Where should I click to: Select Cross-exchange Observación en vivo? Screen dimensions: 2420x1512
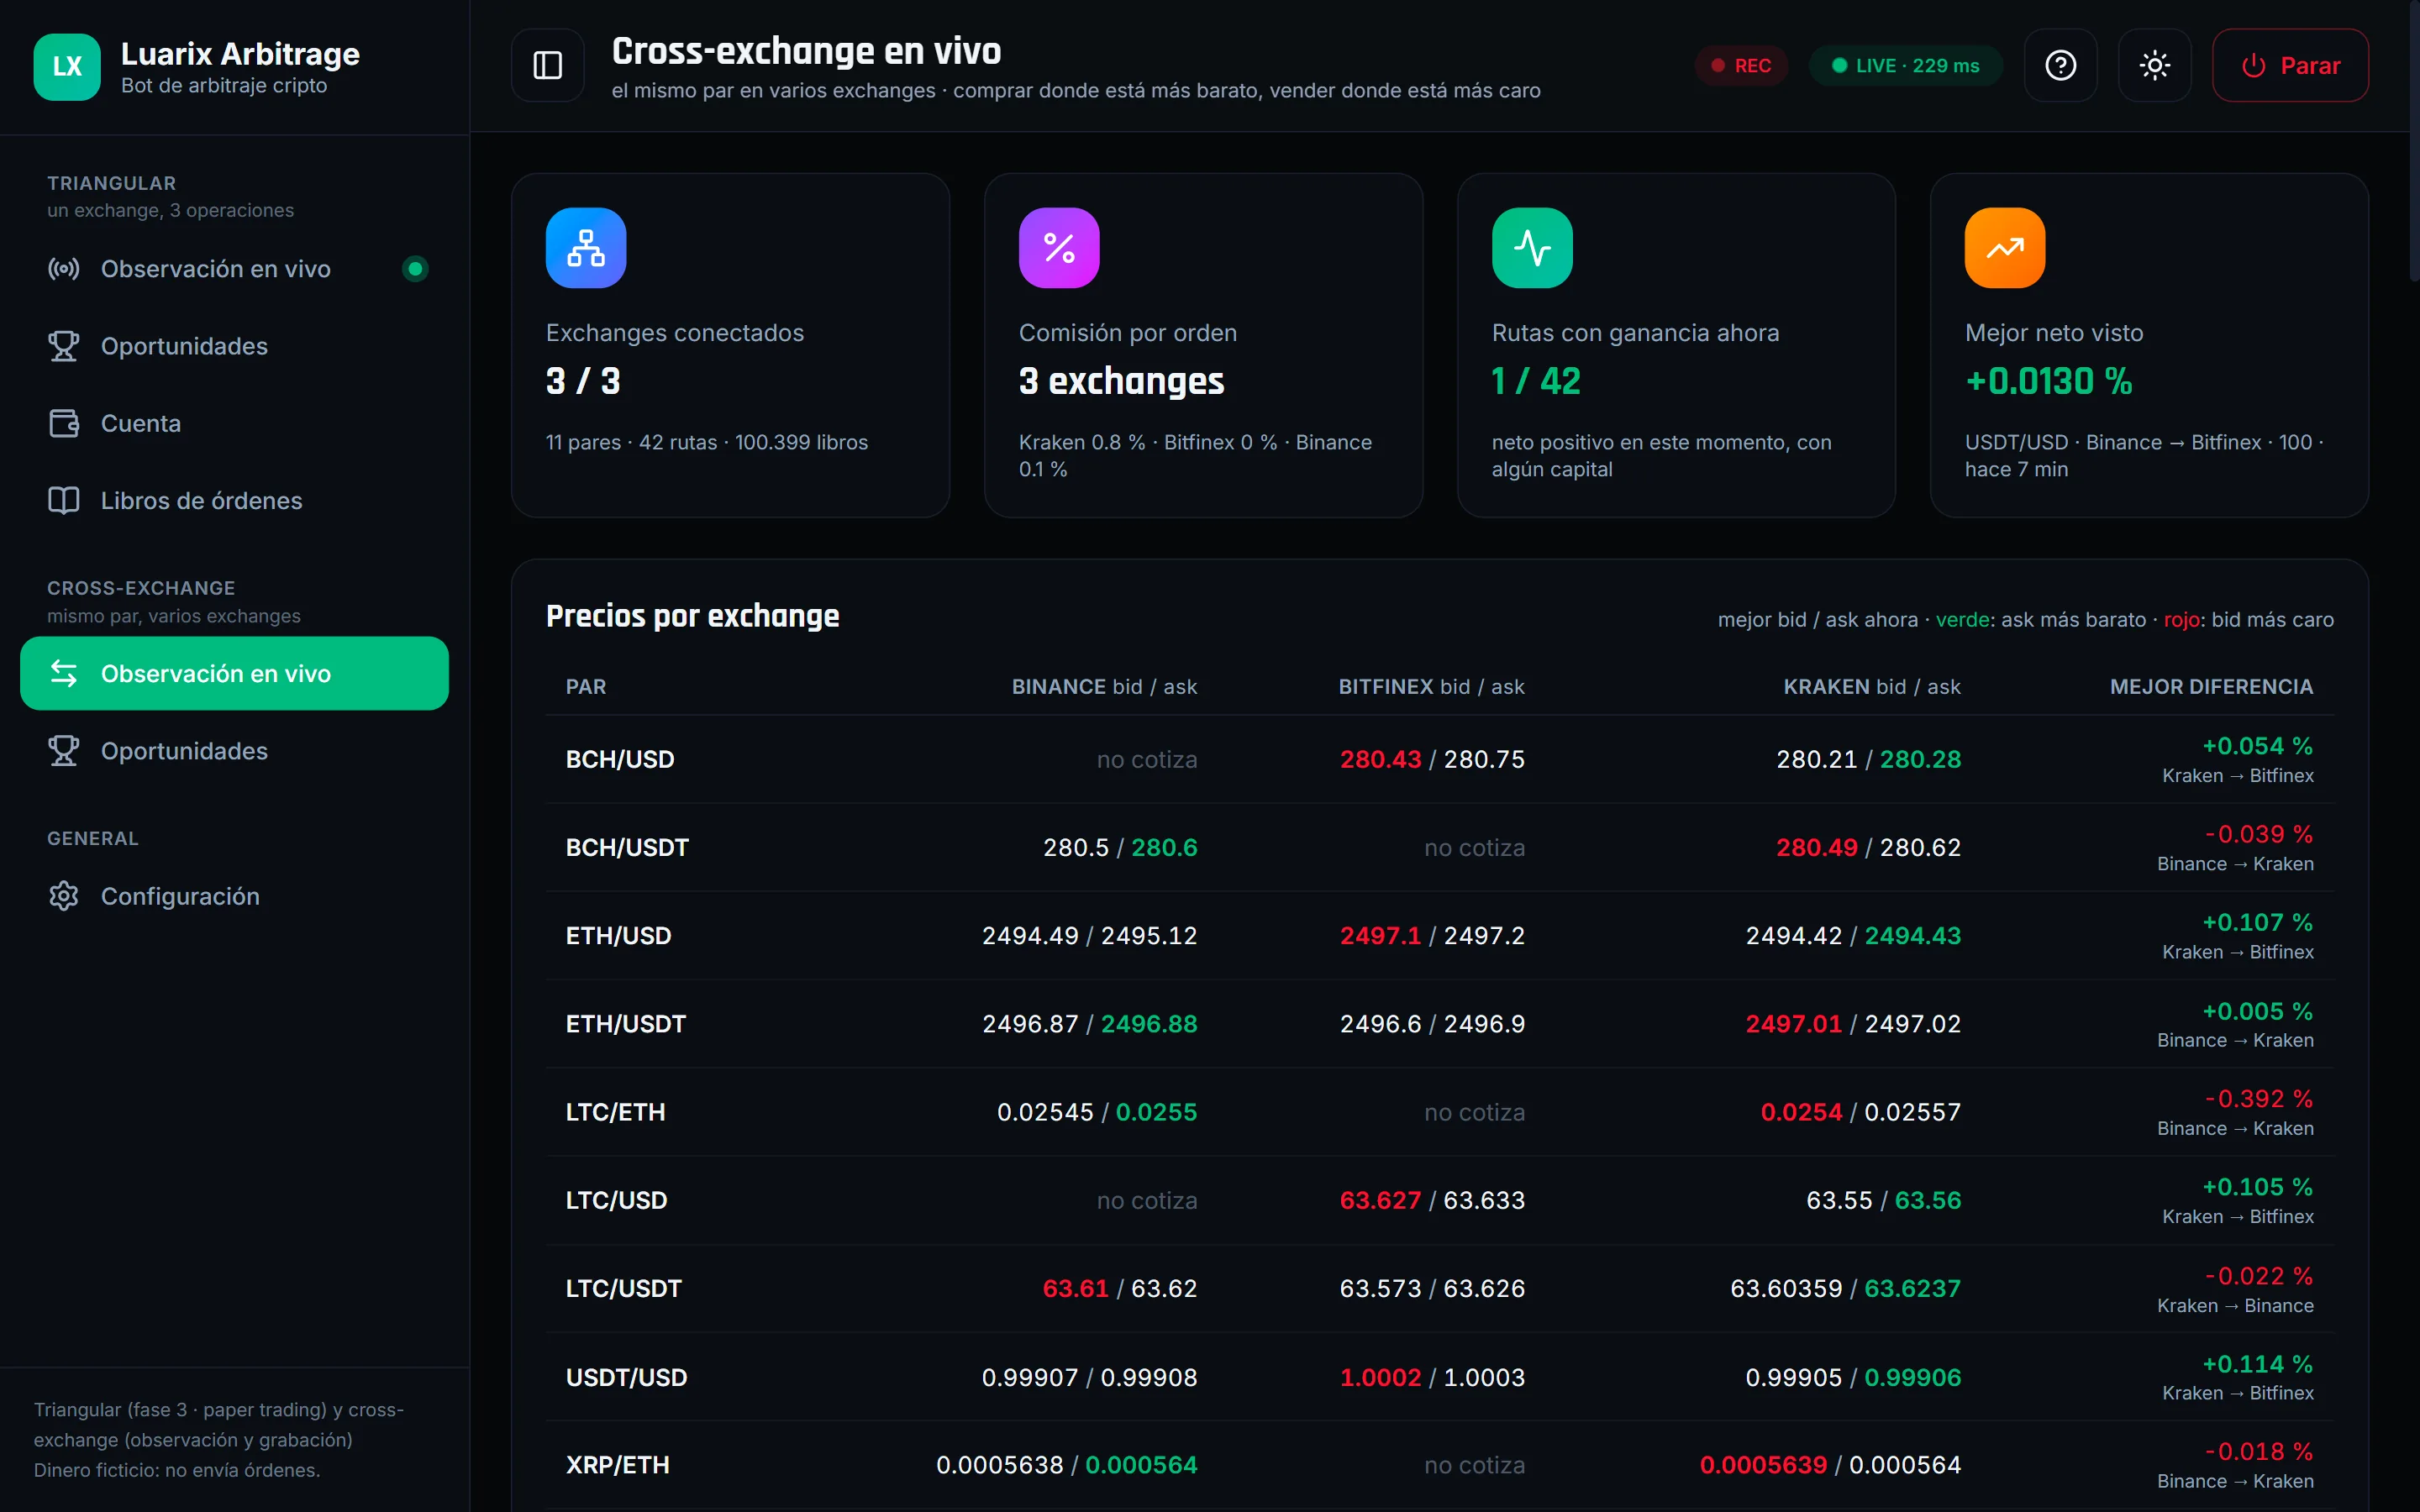coord(234,673)
